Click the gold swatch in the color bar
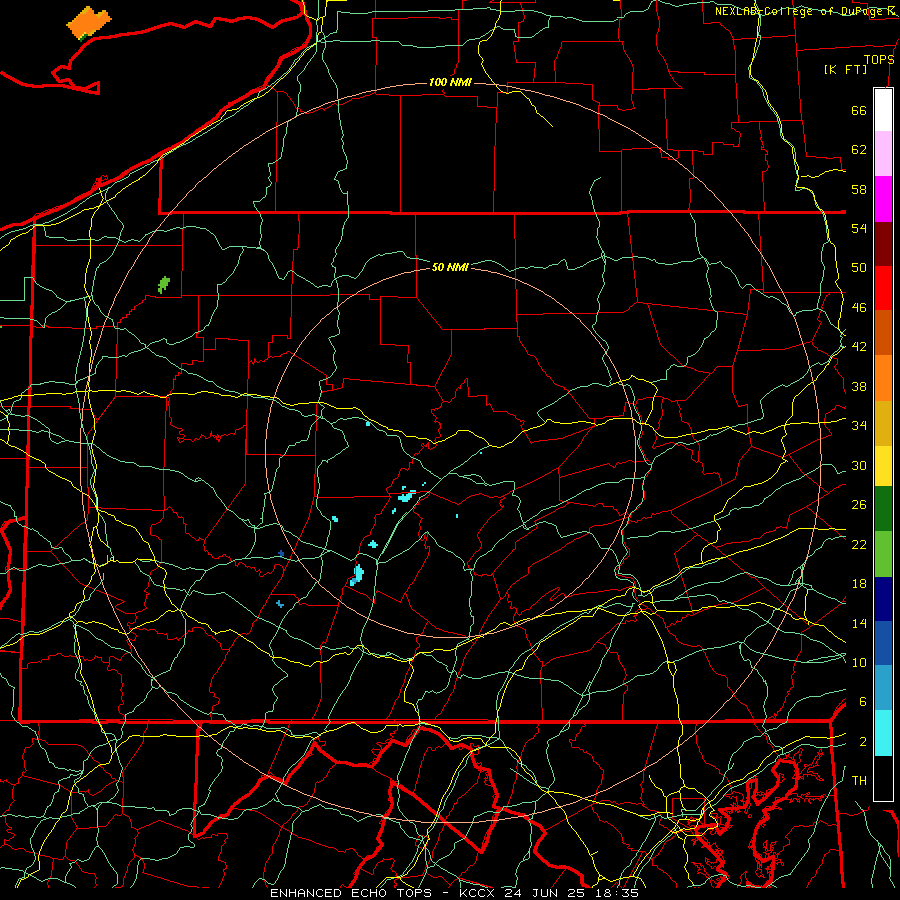900x900 pixels. 883,423
